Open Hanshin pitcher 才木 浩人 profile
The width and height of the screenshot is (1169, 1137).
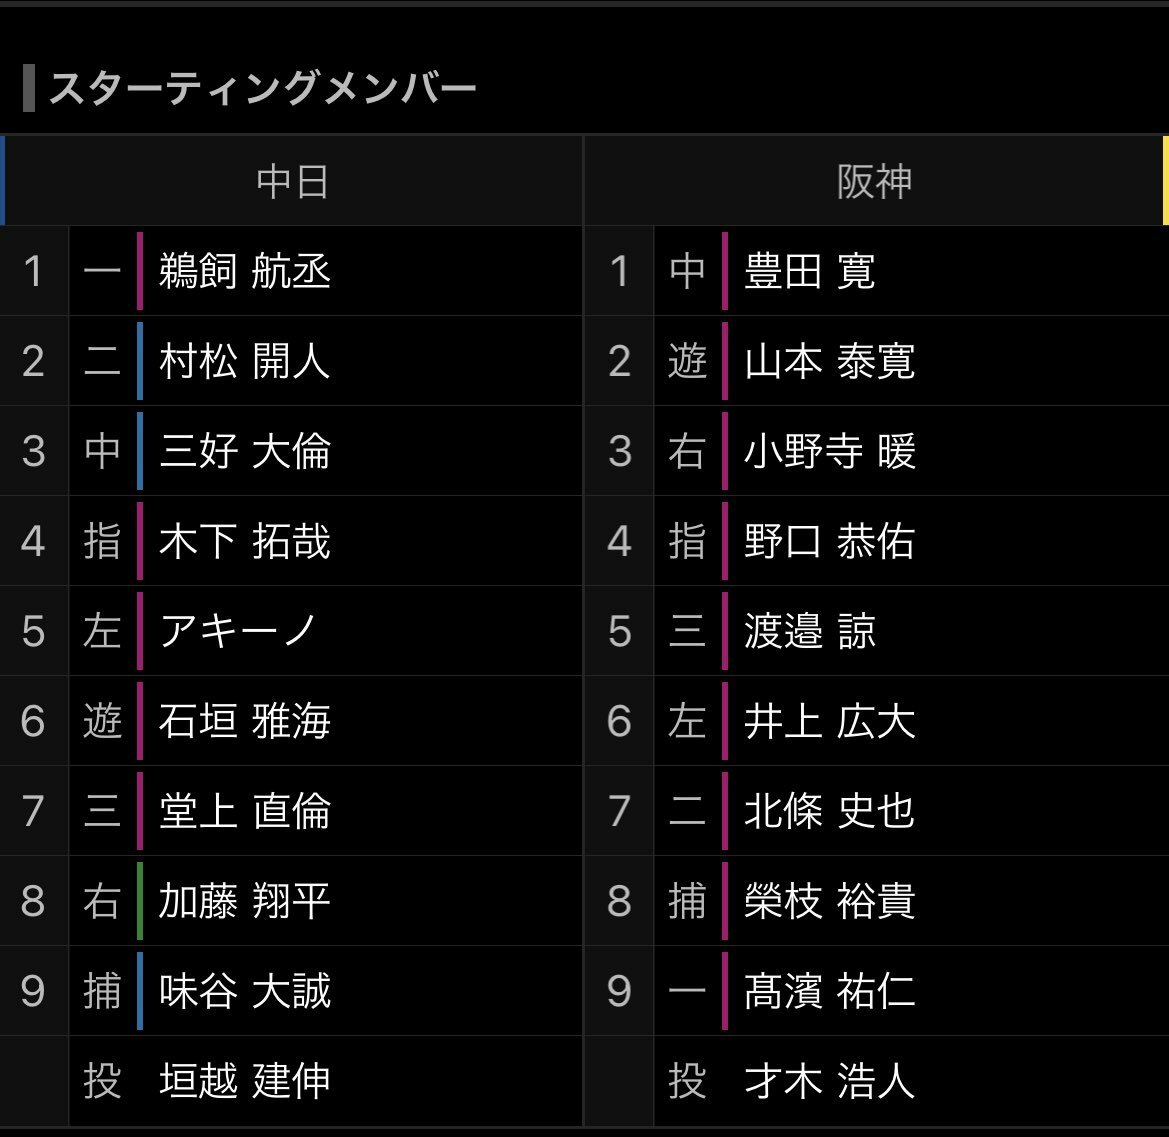tap(830, 1081)
